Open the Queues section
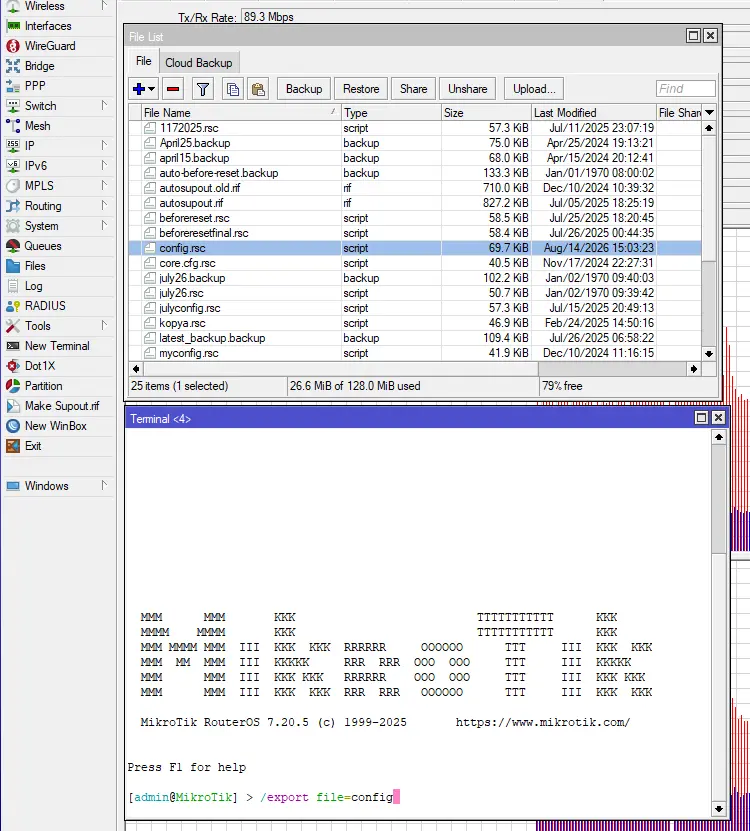Viewport: 750px width, 831px height. point(42,246)
